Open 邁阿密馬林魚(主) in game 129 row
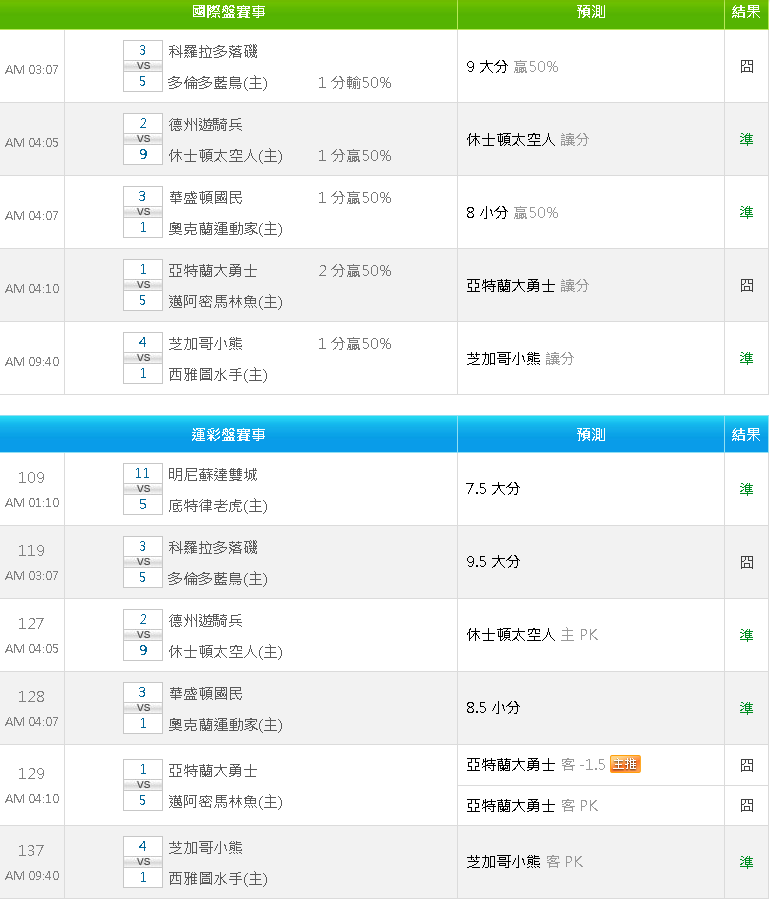Screen dimensions: 770x900 point(225,801)
